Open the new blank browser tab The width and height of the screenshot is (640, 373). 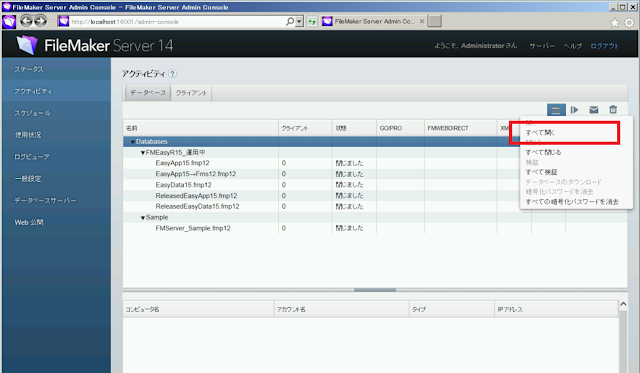click(435, 21)
